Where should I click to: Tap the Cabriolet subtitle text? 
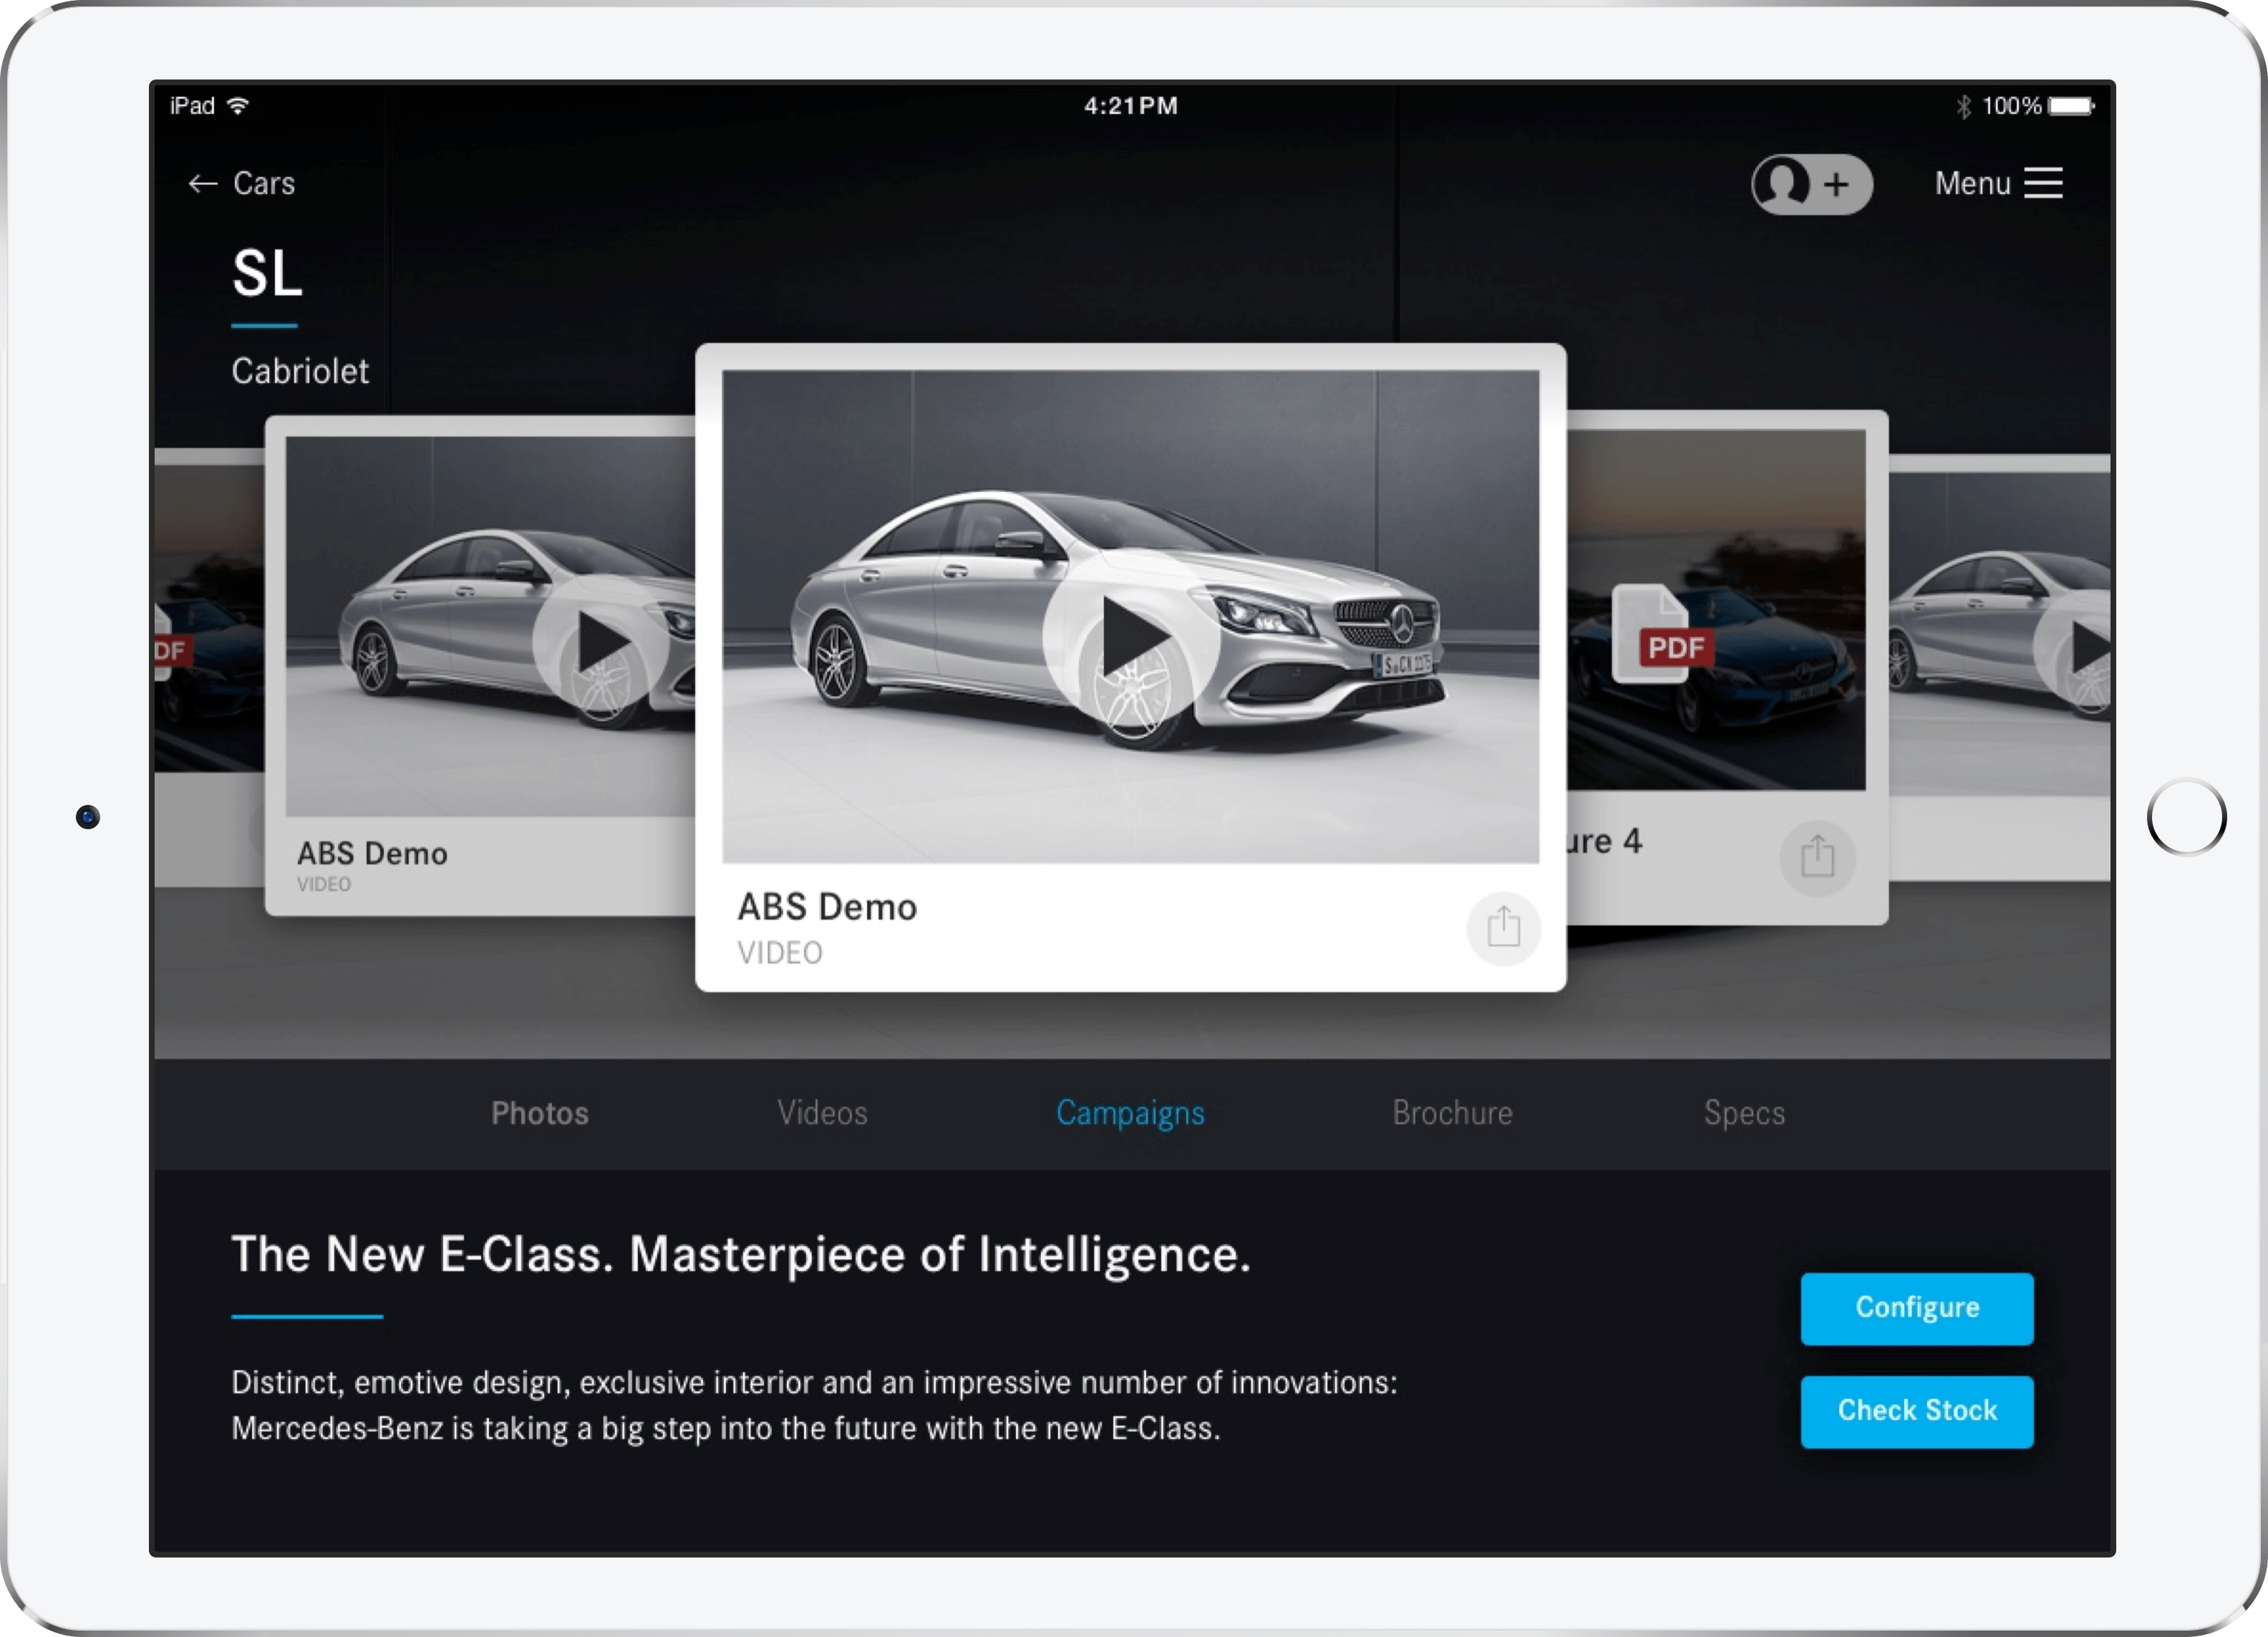(x=300, y=371)
